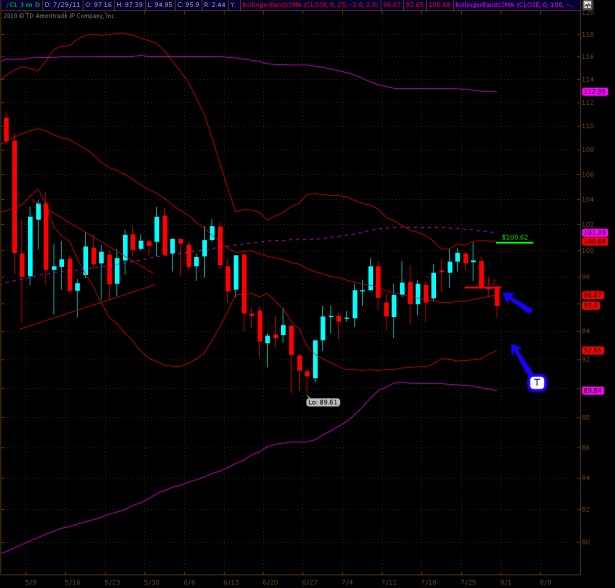The width and height of the screenshot is (615, 588).
Task: Click the C: 95.9 close value
Action: point(188,5)
